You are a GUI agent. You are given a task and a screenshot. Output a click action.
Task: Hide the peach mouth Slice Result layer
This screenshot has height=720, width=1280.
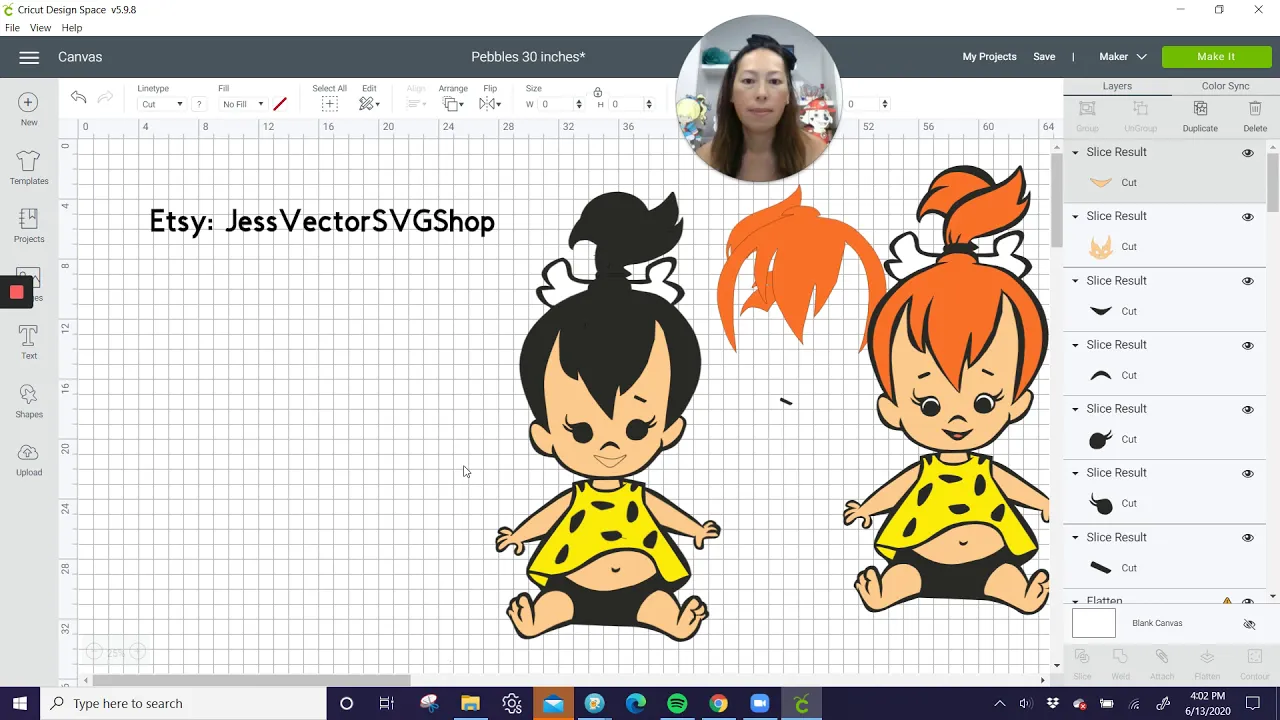coord(1248,153)
